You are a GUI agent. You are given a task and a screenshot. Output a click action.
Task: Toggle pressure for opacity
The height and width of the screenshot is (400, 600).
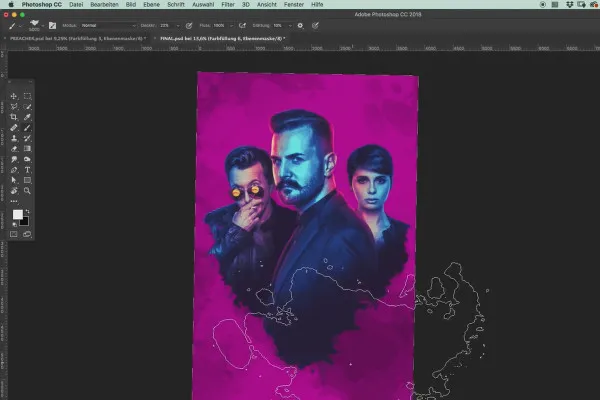click(x=189, y=26)
